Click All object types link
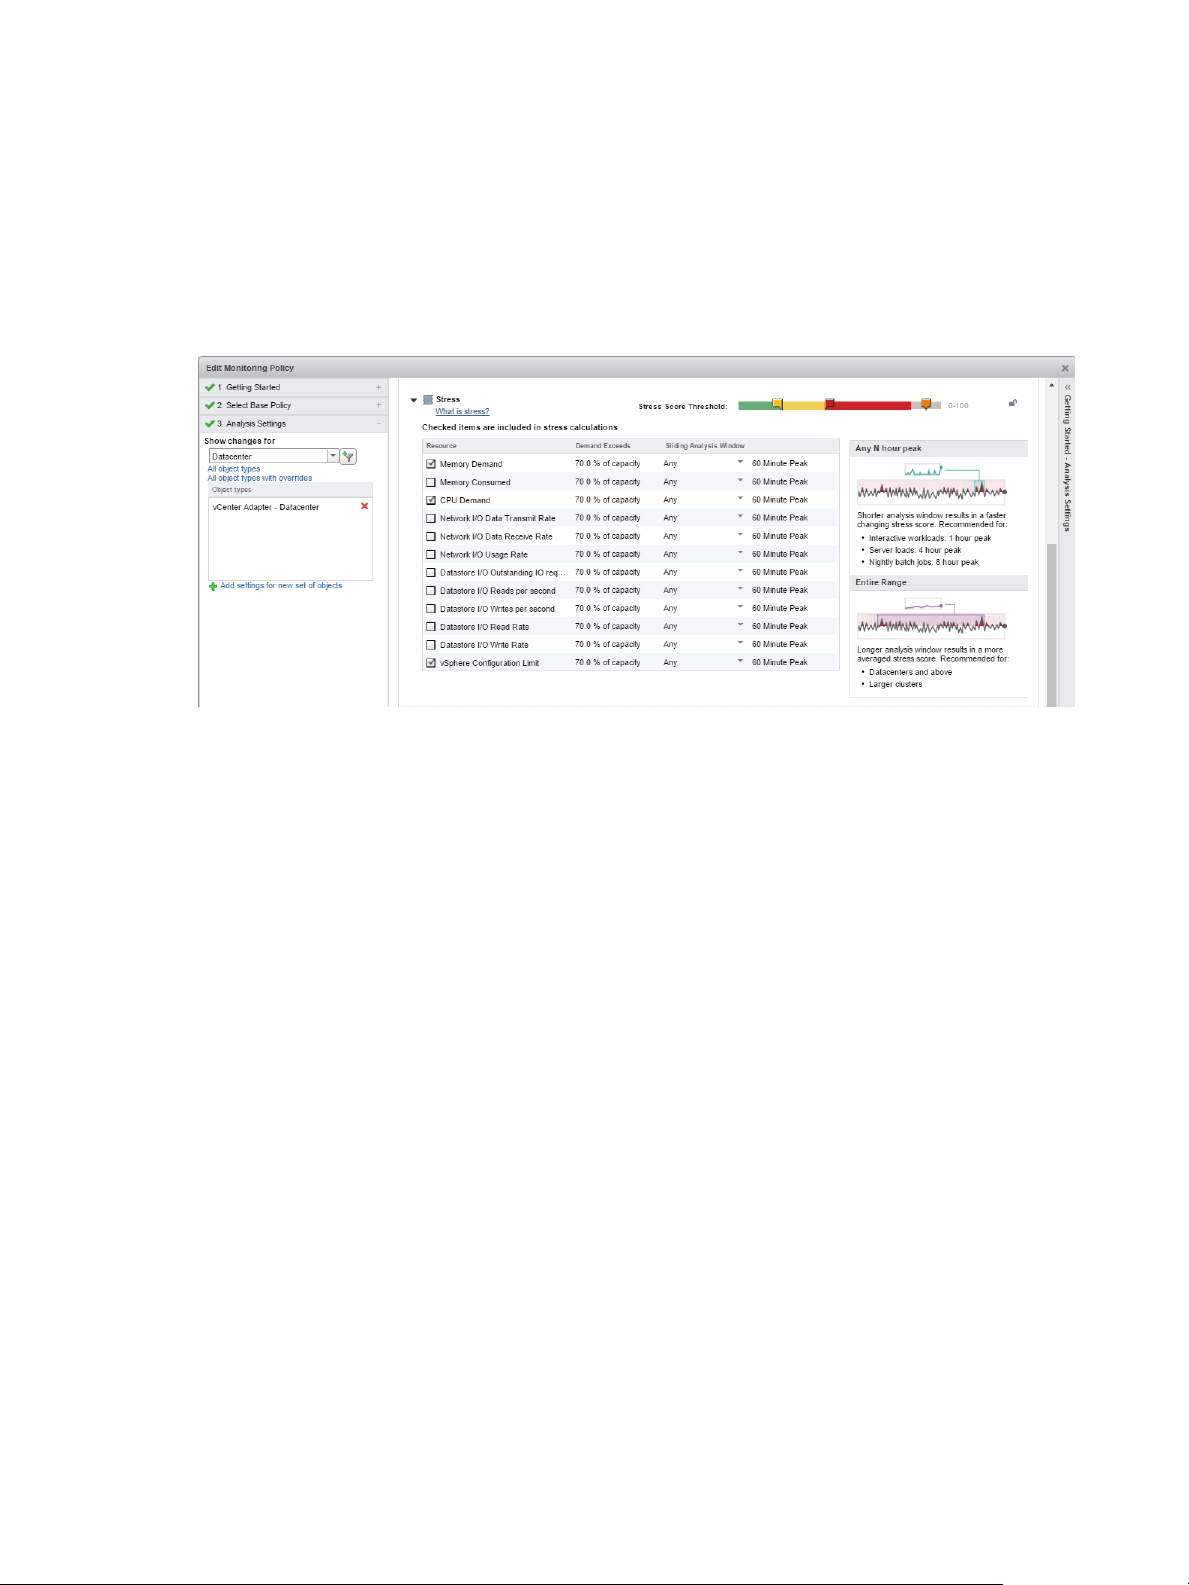Screen dimensions: 1189x1585 (234, 468)
